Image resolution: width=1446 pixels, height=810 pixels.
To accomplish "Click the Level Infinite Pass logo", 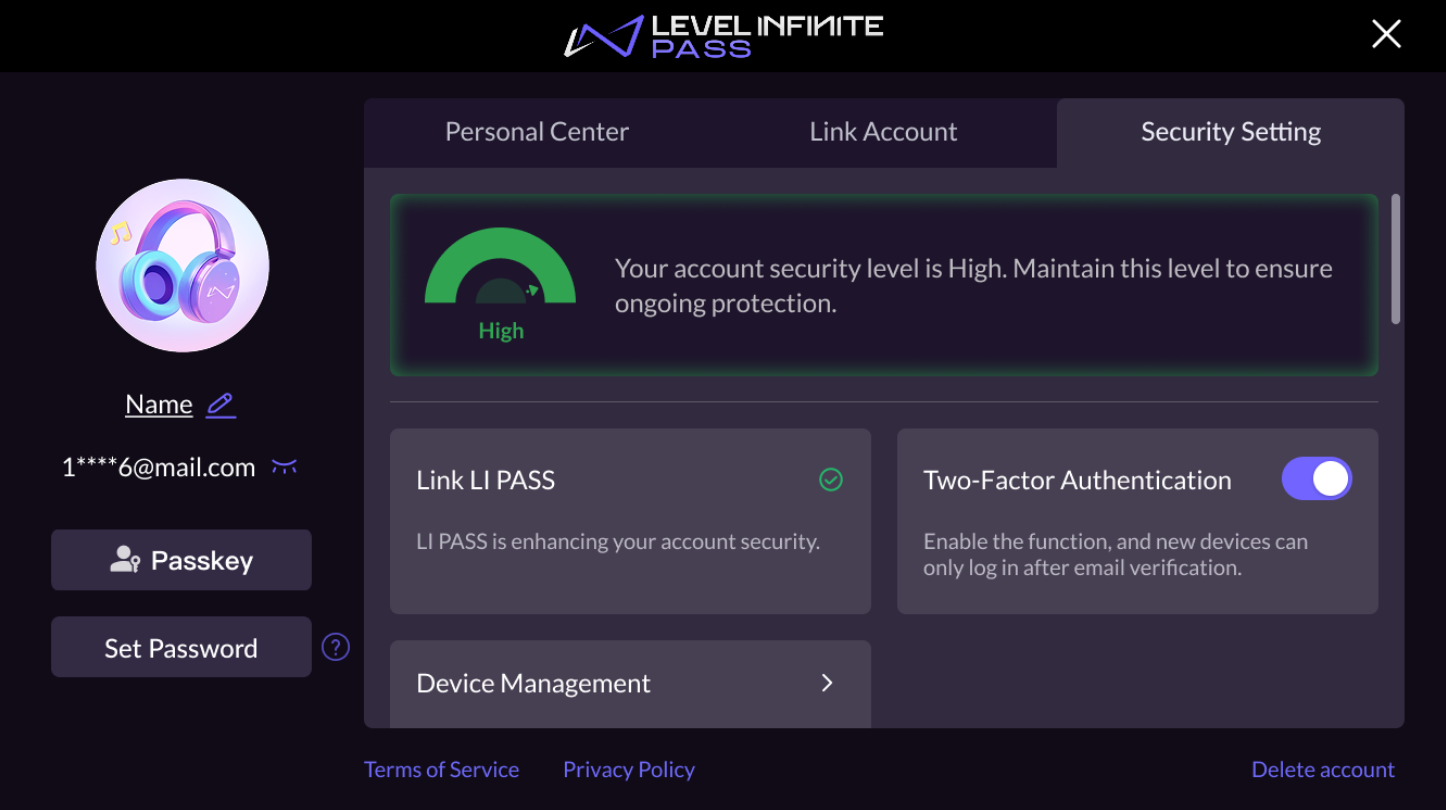I will [725, 35].
